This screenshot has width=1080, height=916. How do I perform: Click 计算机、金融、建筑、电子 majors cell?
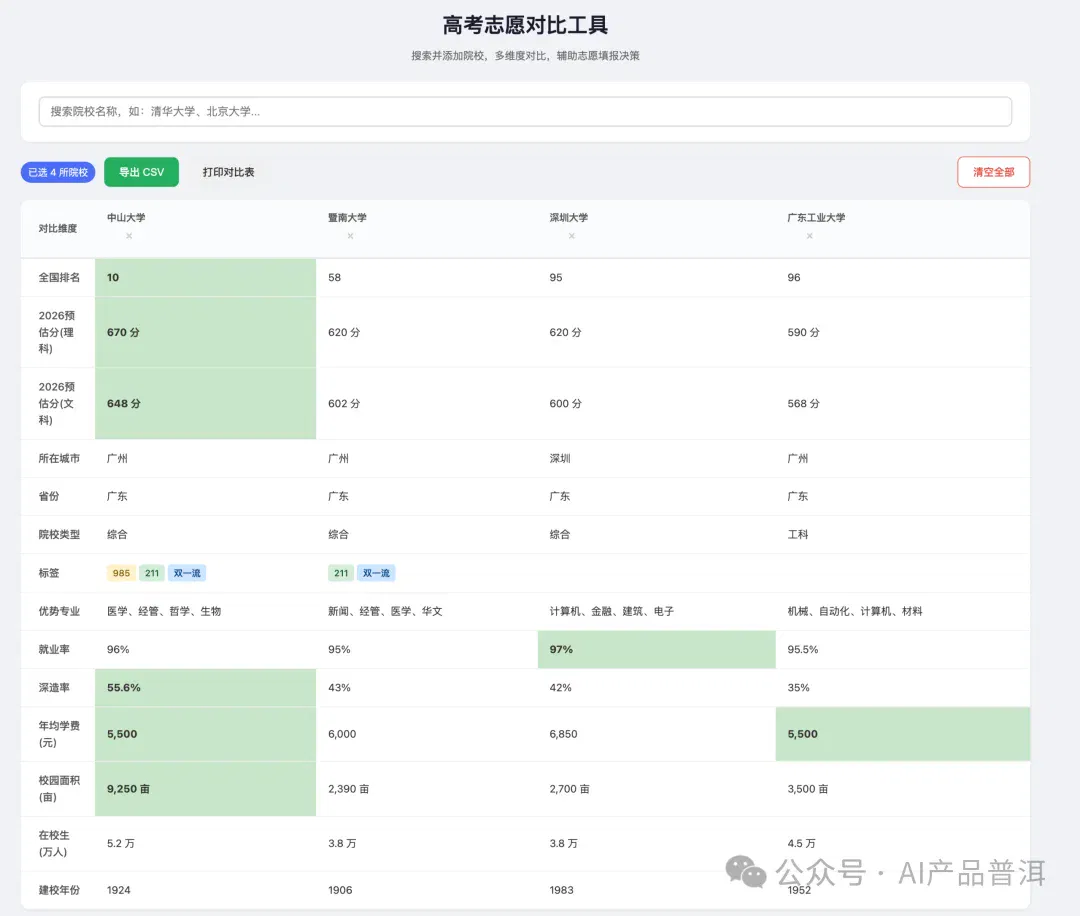tap(656, 612)
